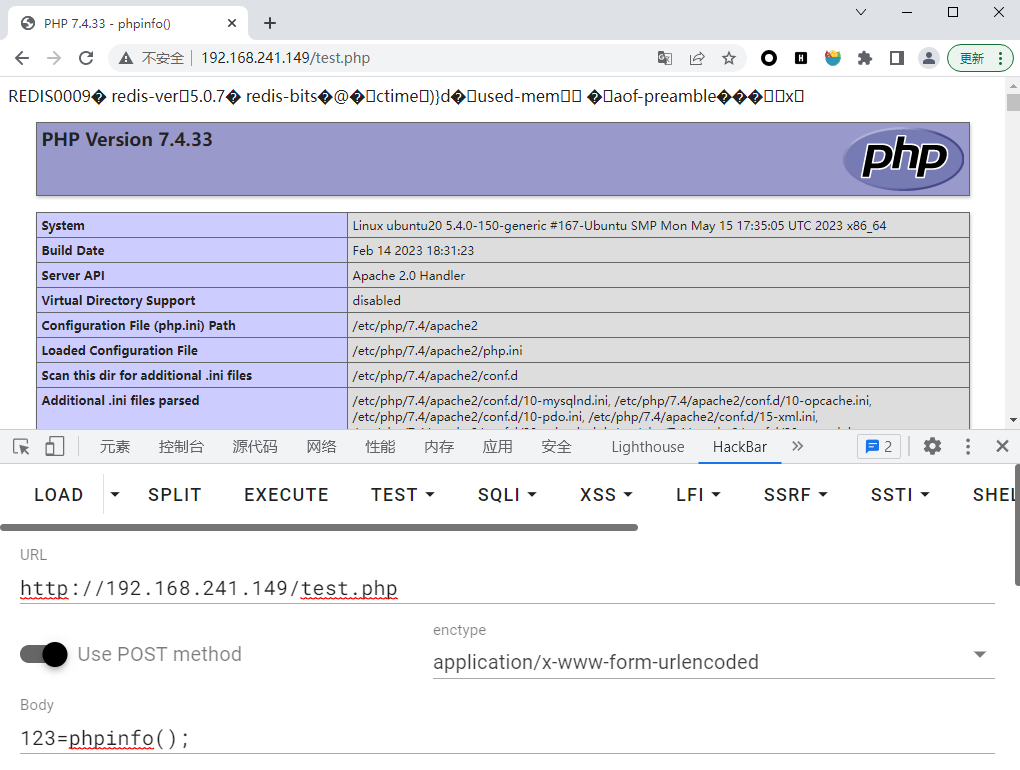This screenshot has width=1020, height=770.
Task: Go forward in browser history
Action: (x=54, y=58)
